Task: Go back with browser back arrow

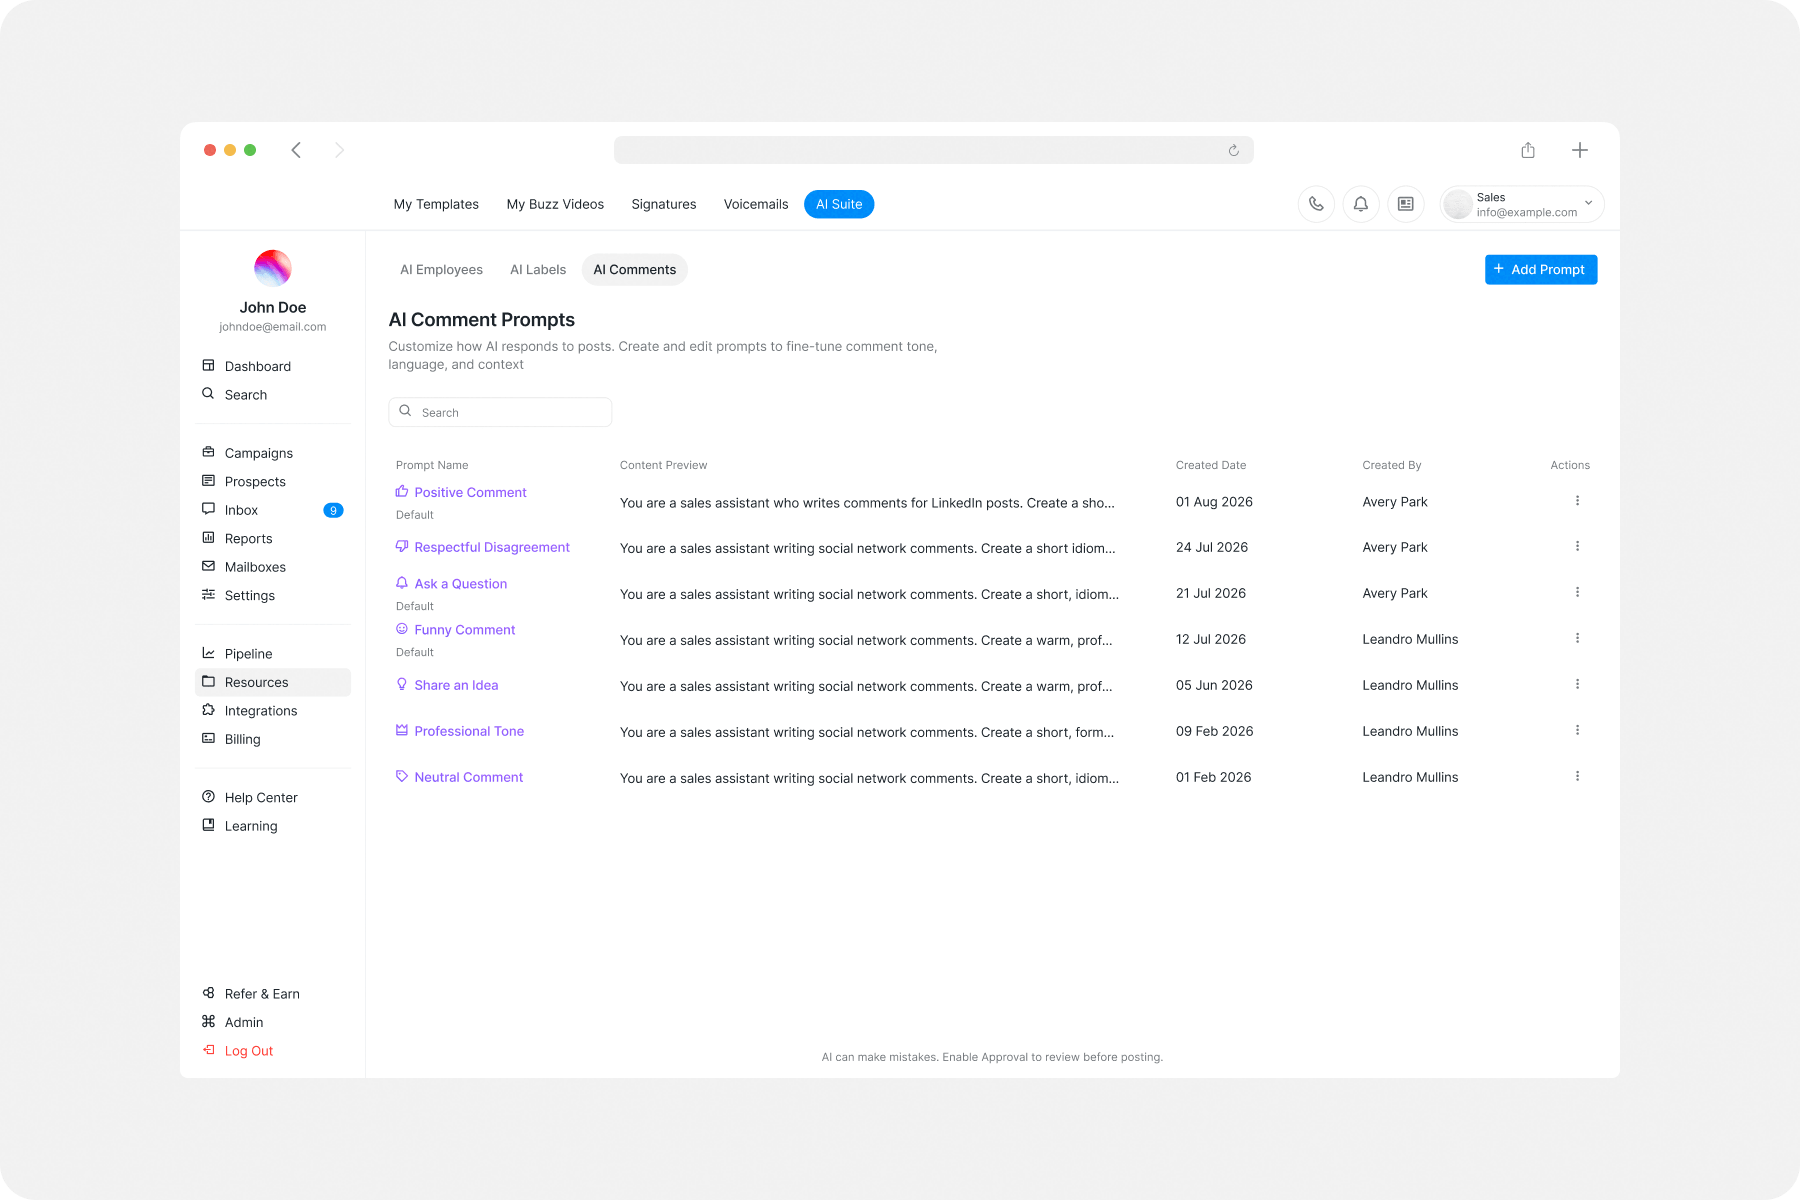Action: click(296, 150)
